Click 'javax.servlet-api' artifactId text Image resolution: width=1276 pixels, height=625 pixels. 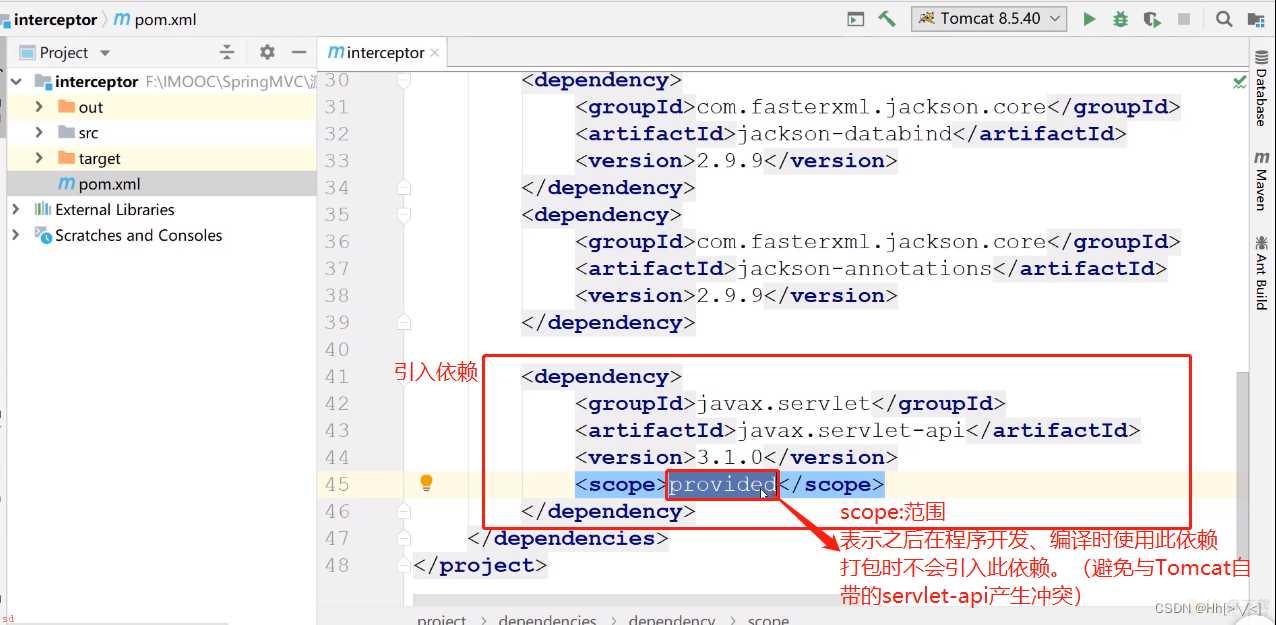tap(852, 430)
